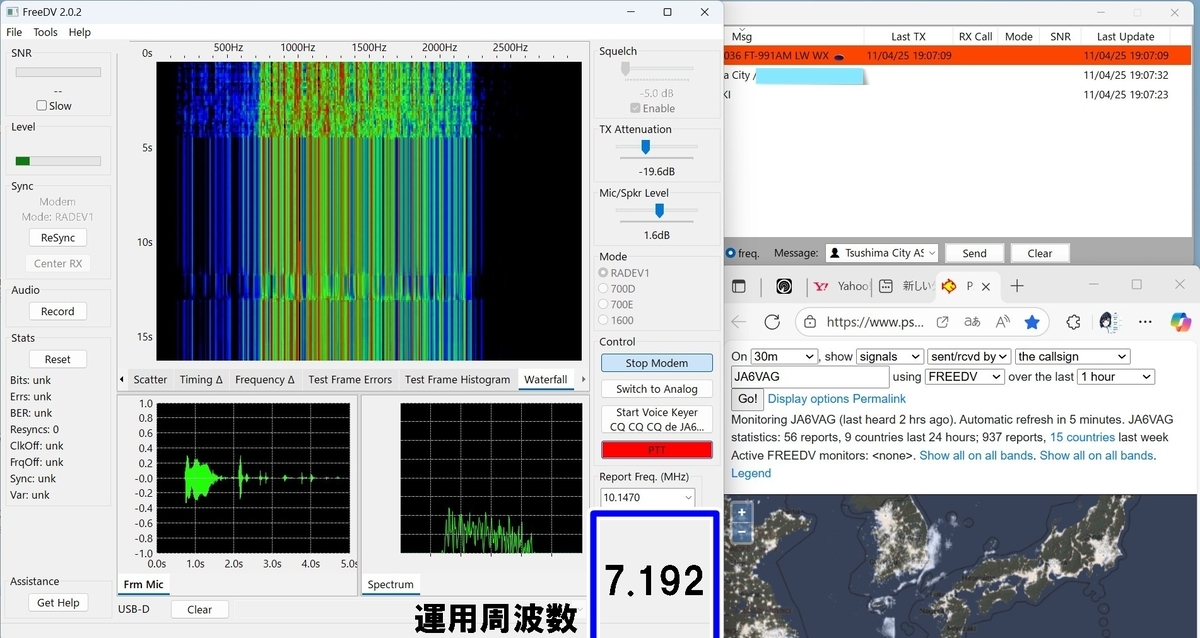1200x638 pixels.
Task: Open the Edge three-dot settings menu
Action: click(1146, 322)
